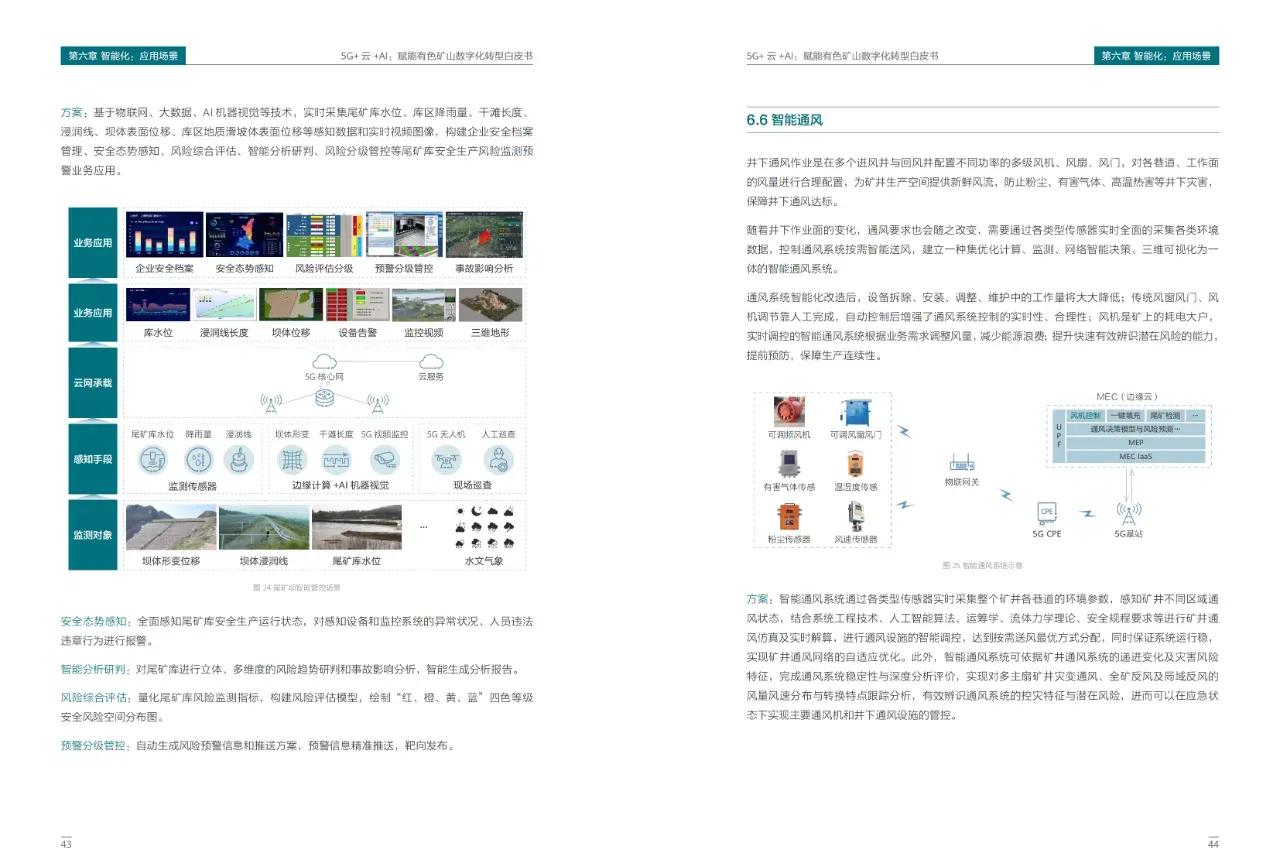Click the 人工巡查 inspector person icon
Viewport: 1280px width, 868px height.
tap(500, 461)
